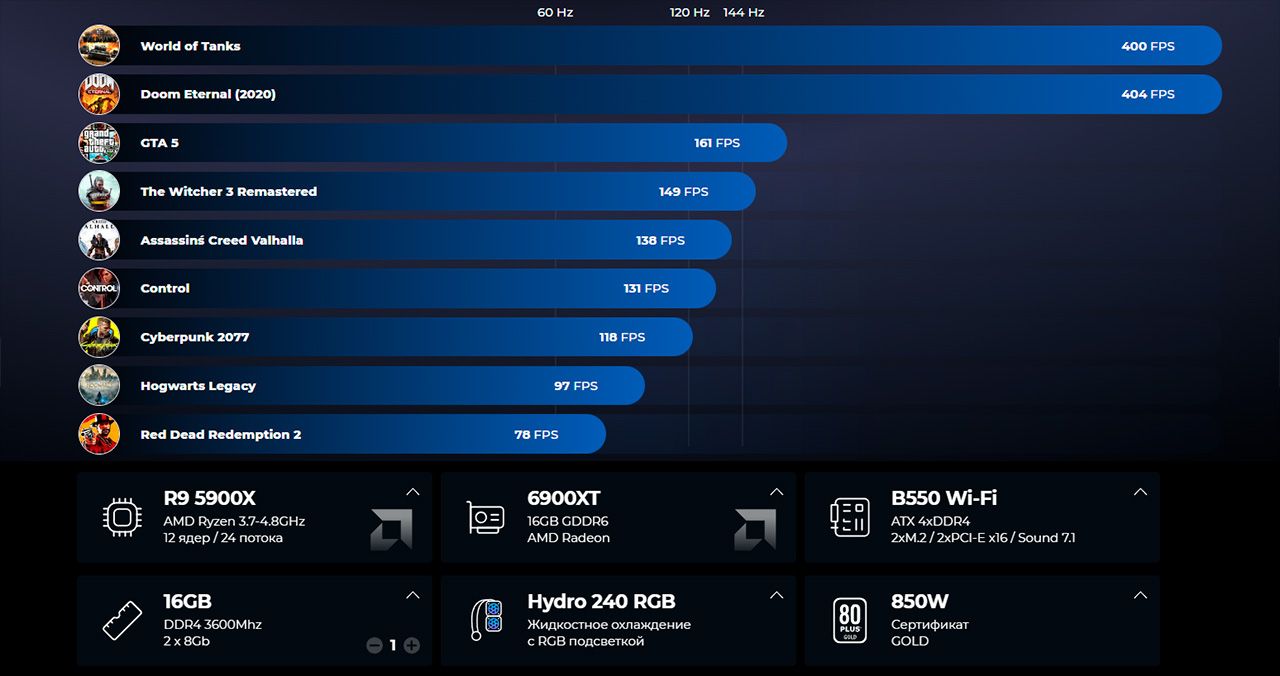Screen dimensions: 1280x676
Task: Expand the B550 Wi-Fi motherboard card
Action: [x=1140, y=492]
